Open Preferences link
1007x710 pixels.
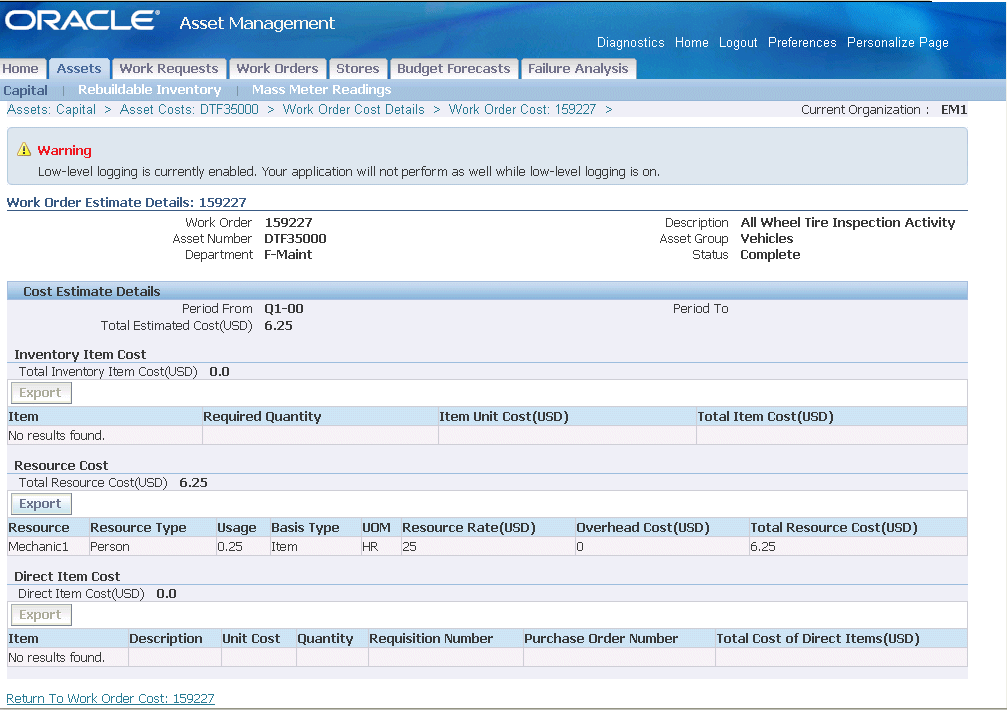click(802, 42)
